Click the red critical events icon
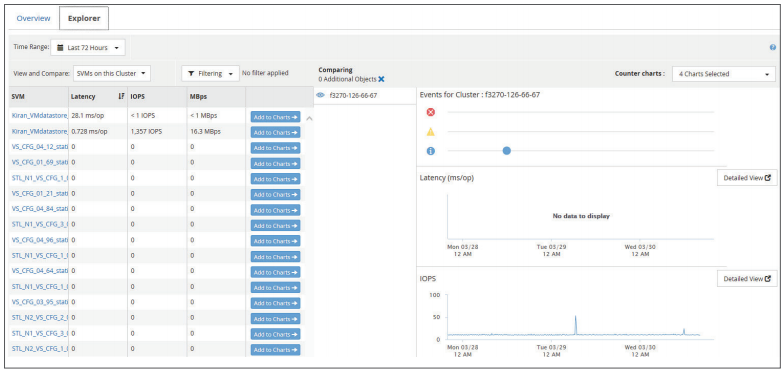Viewport: 784px width, 372px height. coord(430,112)
